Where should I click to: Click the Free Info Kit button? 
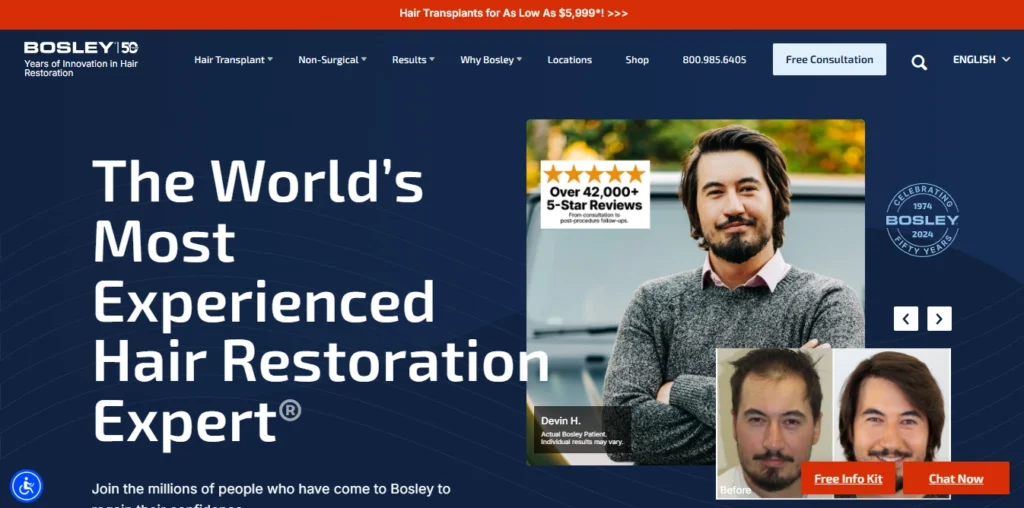click(848, 479)
